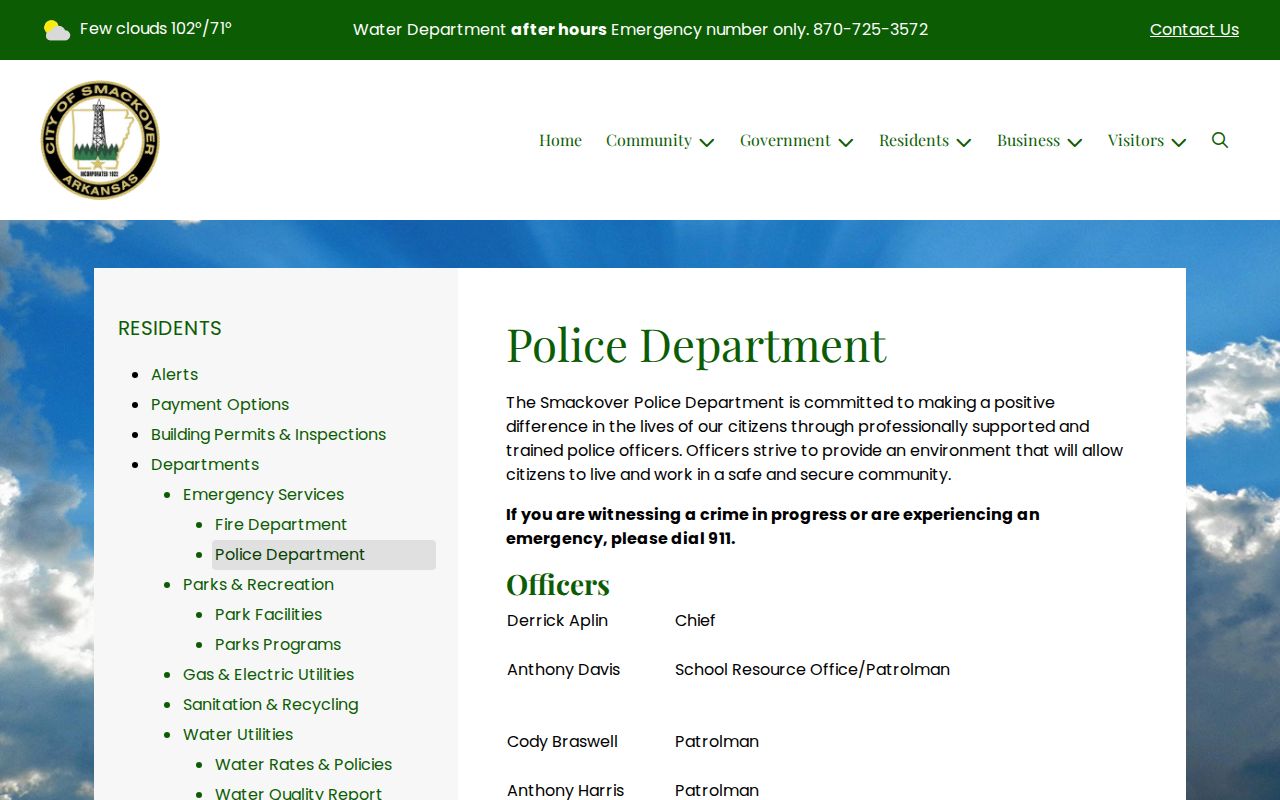The height and width of the screenshot is (800, 1280).
Task: Open Payment Options in the sidebar
Action: [220, 404]
